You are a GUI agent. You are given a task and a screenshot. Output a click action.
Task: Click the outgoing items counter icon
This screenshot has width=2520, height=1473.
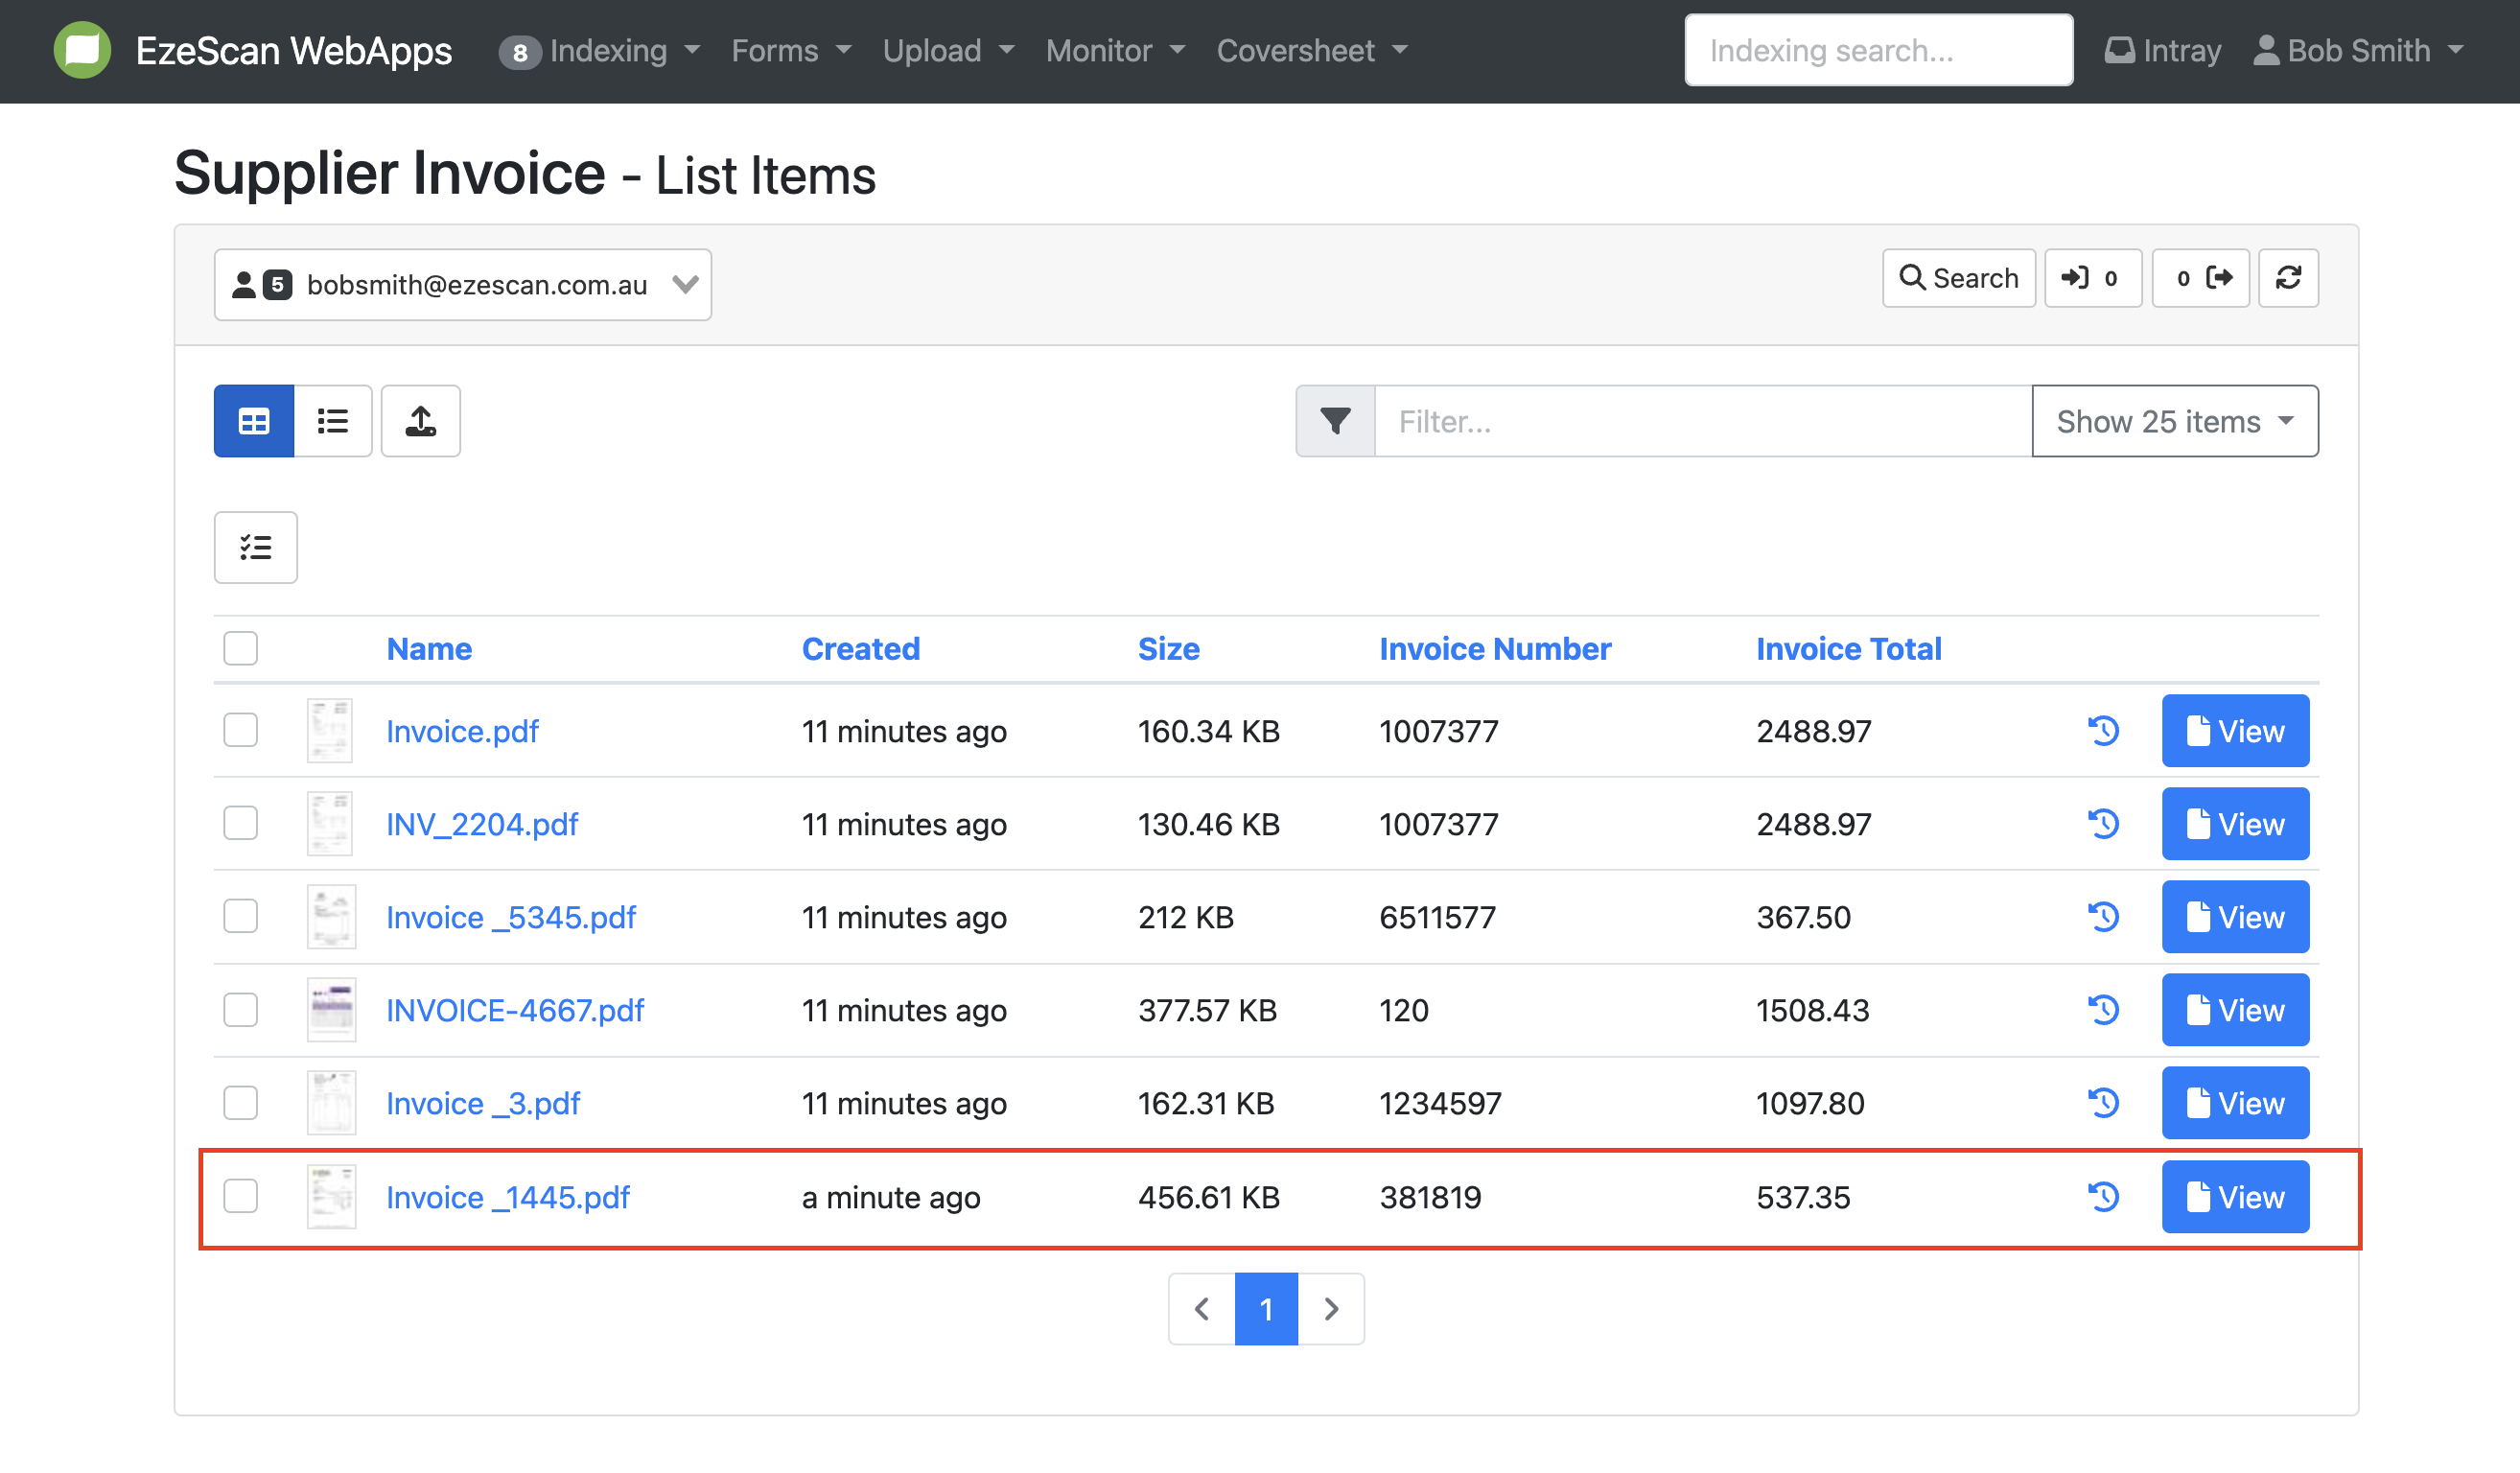click(x=2200, y=278)
